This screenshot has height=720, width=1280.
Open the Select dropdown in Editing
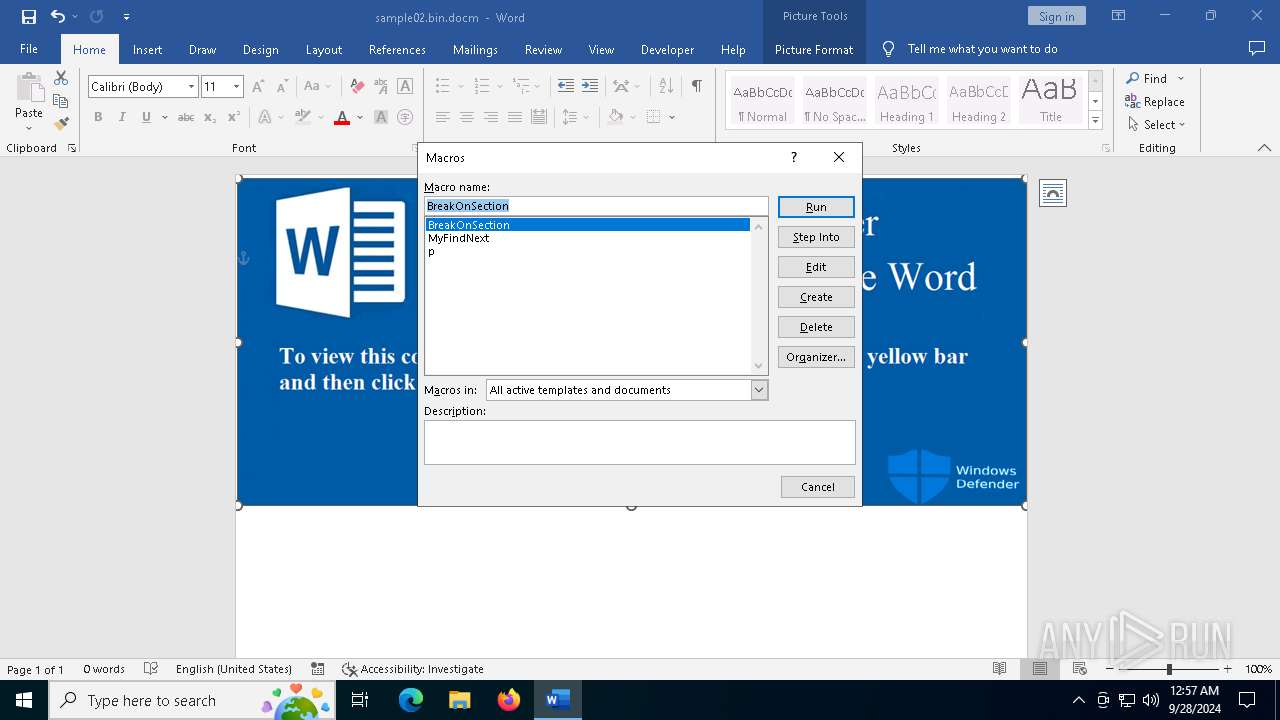pos(1157,125)
